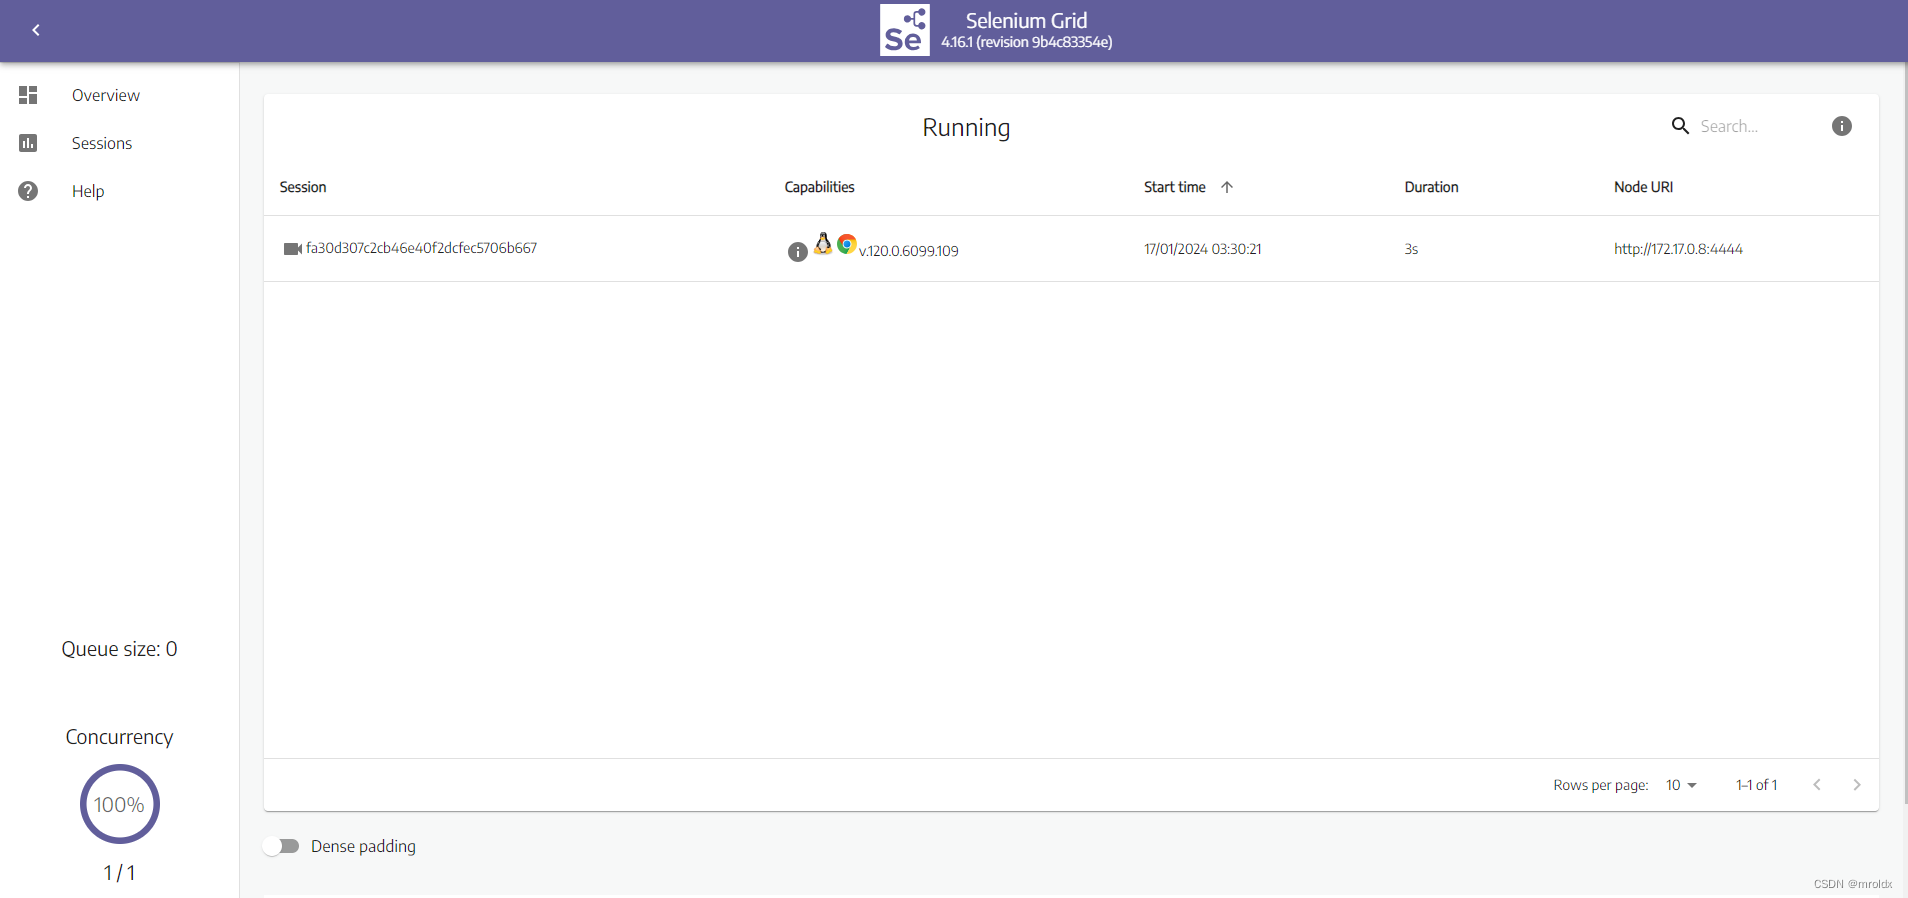Click session ID fa30d307c2cb46e40f2dcfec5706b667
Image resolution: width=1908 pixels, height=898 pixels.
pos(421,248)
